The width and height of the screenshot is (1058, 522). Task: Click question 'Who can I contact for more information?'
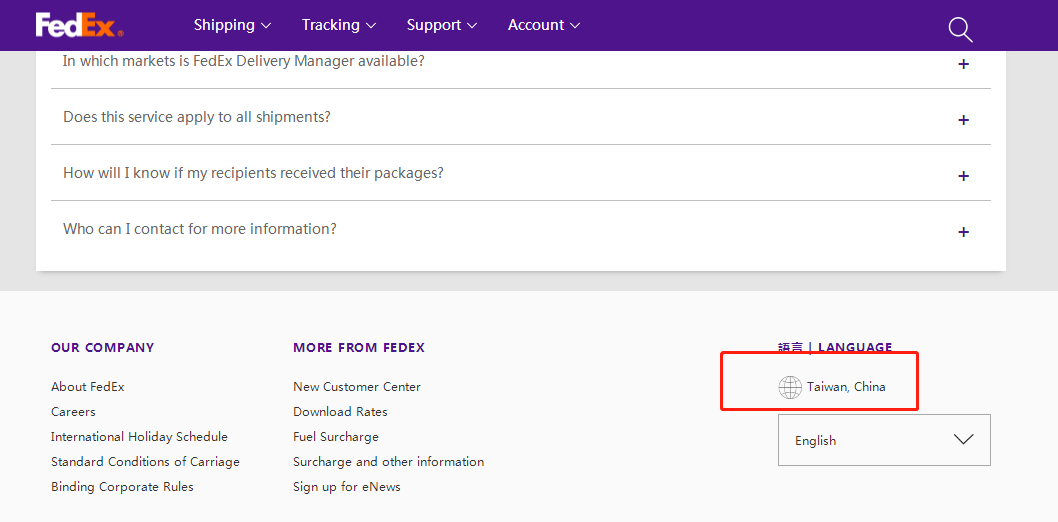[200, 229]
